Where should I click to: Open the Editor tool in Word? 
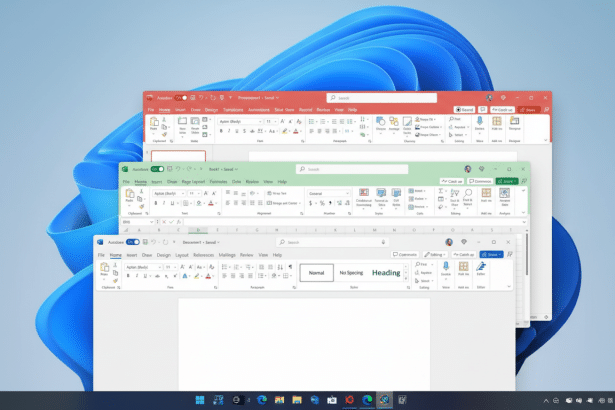(x=481, y=269)
